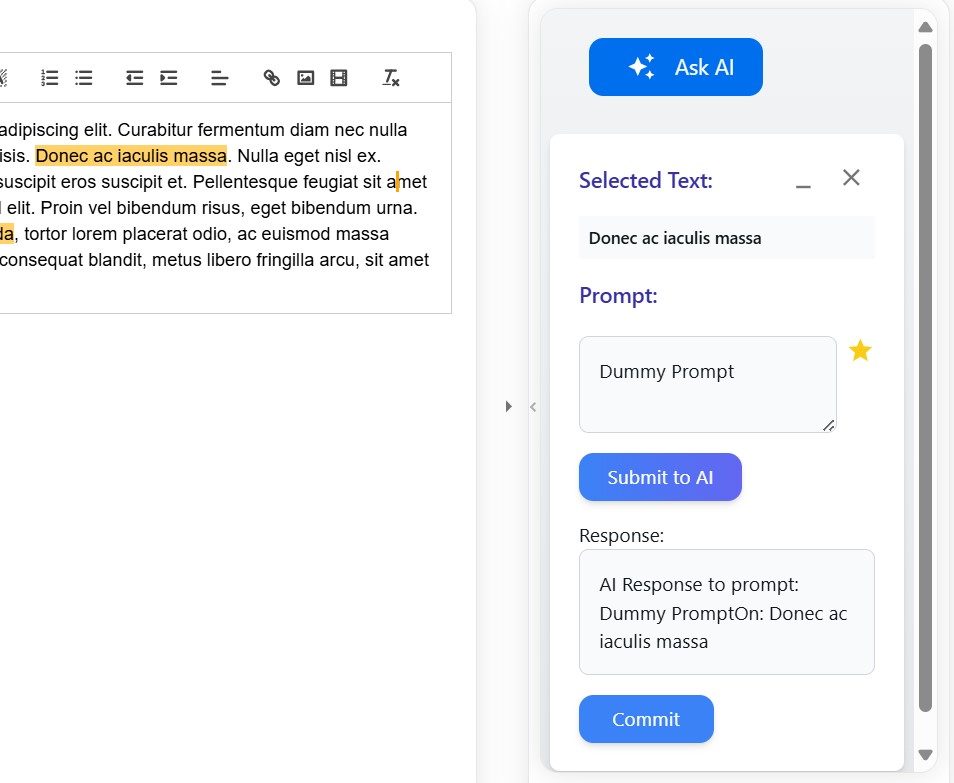The height and width of the screenshot is (783, 954).
Task: Click the resize grip of the prompt box
Action: point(829,425)
